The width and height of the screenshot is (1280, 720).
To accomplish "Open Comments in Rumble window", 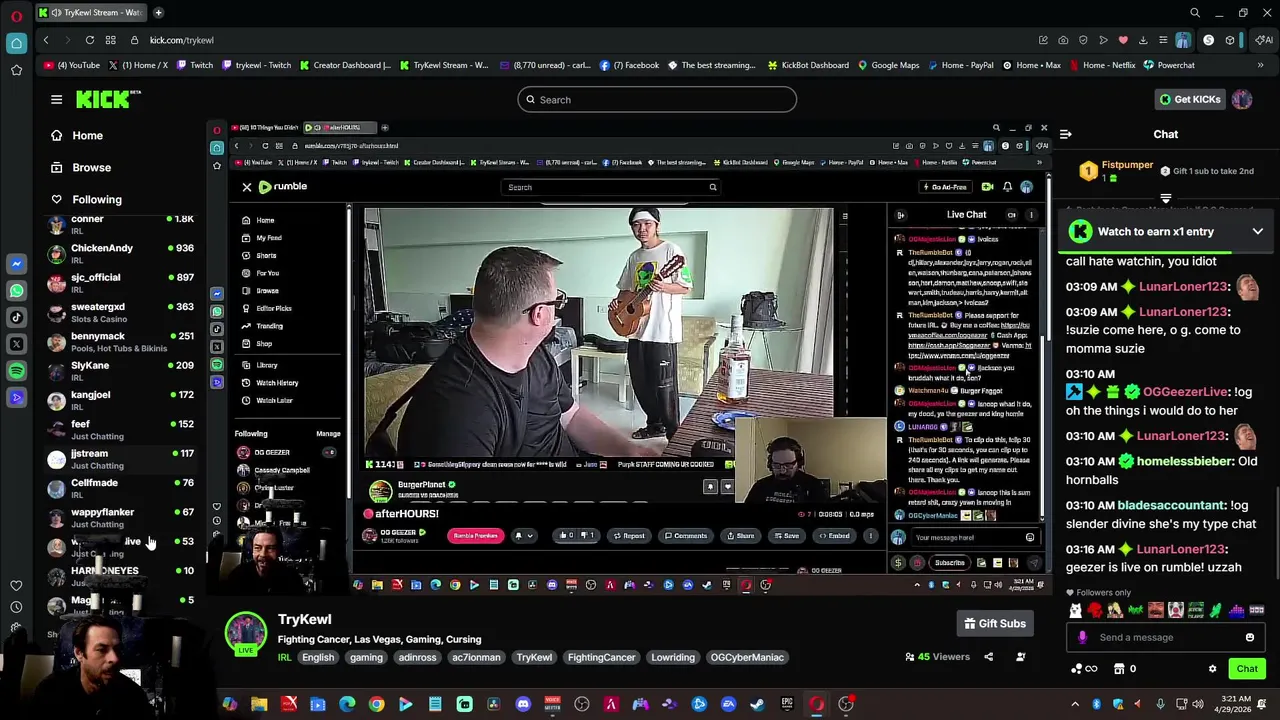I will tap(686, 536).
